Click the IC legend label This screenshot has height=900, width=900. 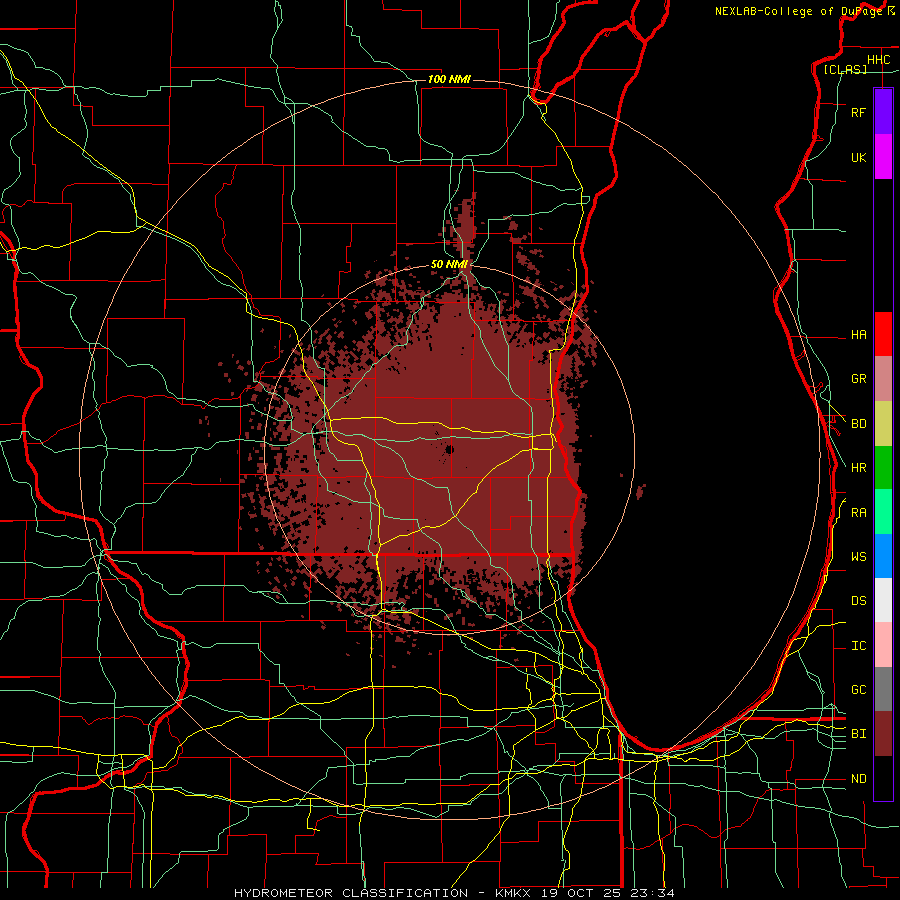[x=858, y=646]
